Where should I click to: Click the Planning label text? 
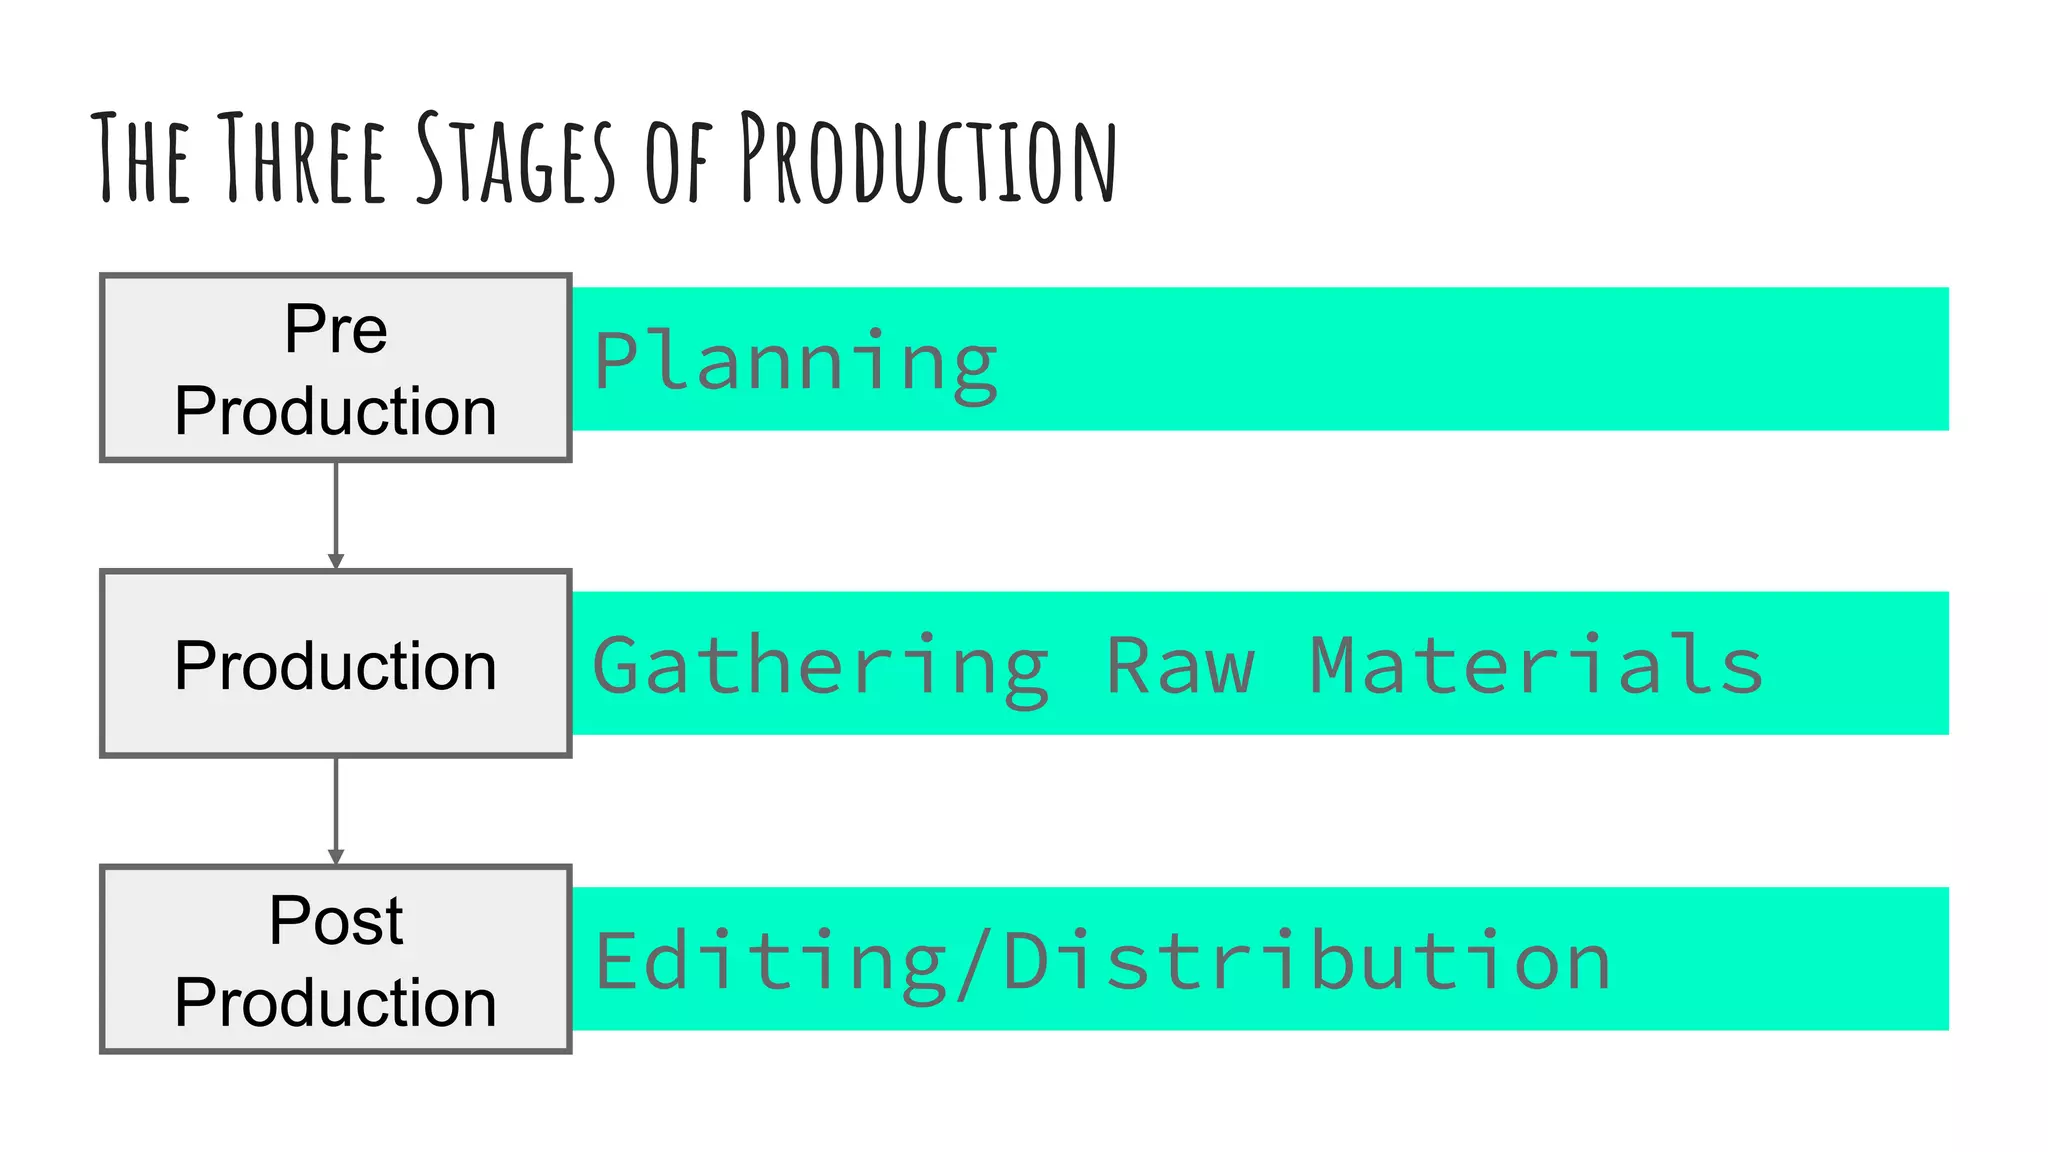coord(795,362)
